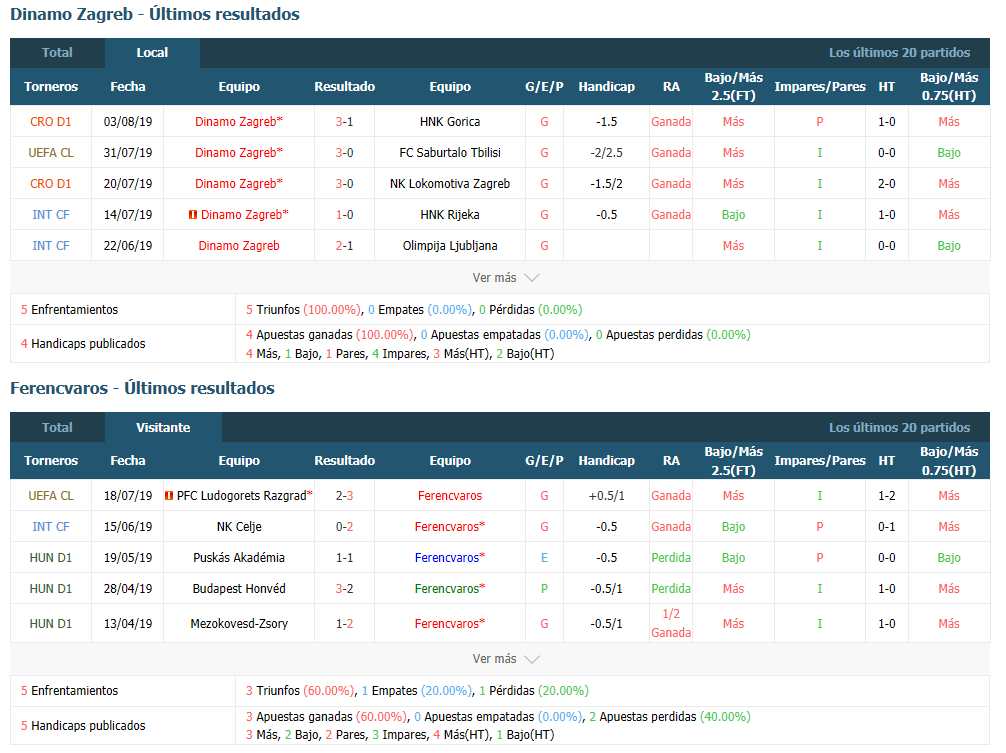The height and width of the screenshot is (753, 1006).
Task: Click Dinamo Zagreb in the 22/06/19 row
Action: (239, 246)
